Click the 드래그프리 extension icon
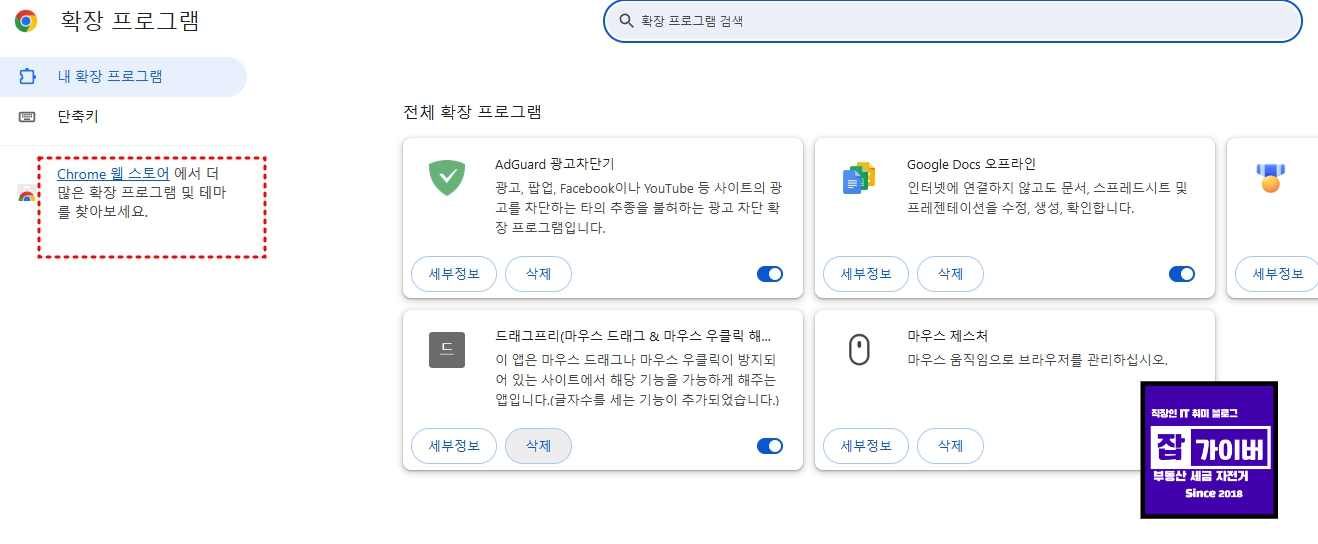The image size is (1318, 544). [x=447, y=349]
